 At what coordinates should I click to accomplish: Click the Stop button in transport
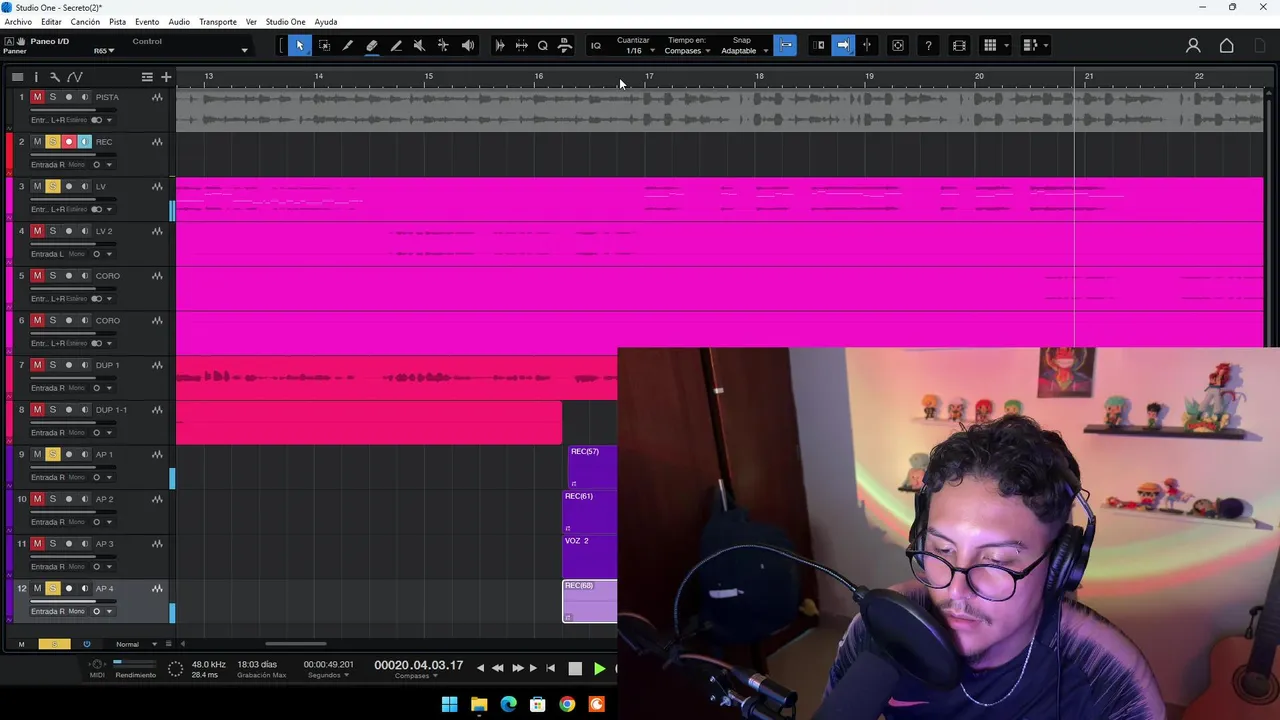pyautogui.click(x=575, y=668)
